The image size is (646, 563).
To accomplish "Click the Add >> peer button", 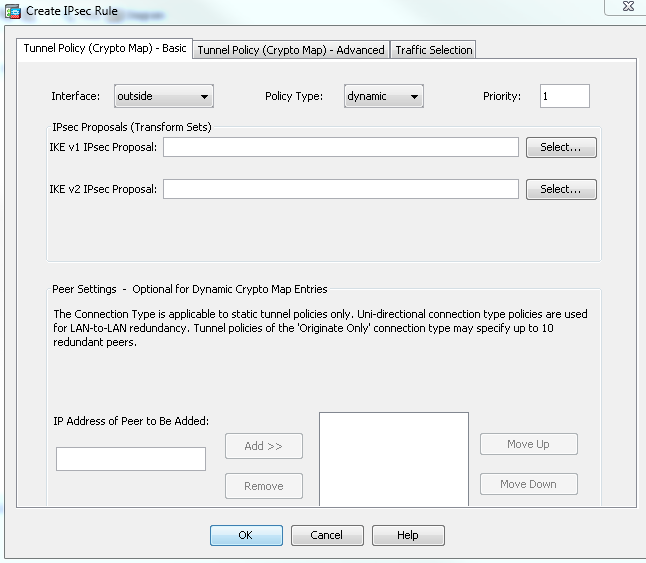I will click(264, 446).
